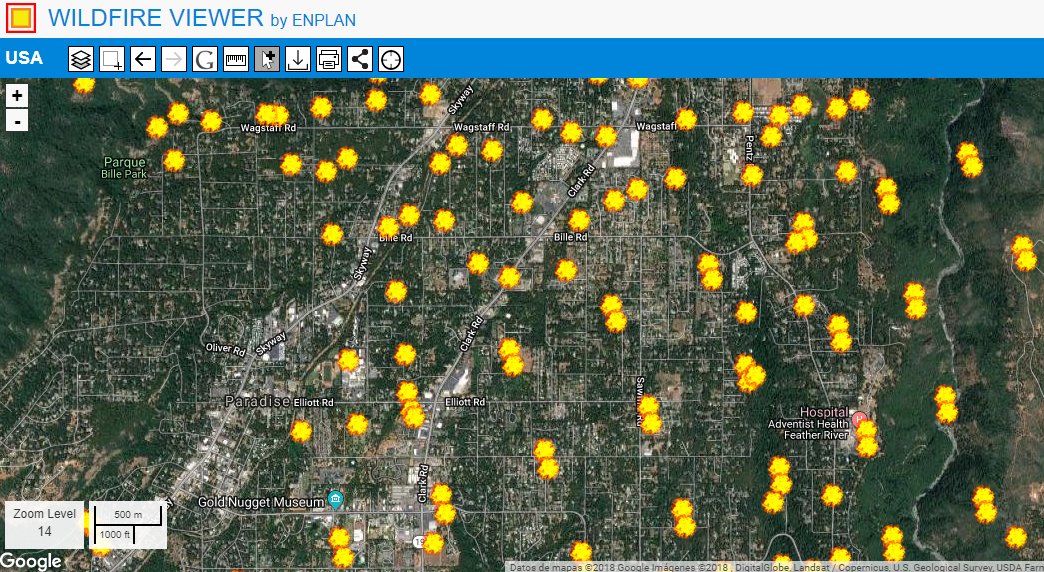Viewport: 1044px width, 572px height.
Task: Follow the by ENPLAN link
Action: pos(313,20)
